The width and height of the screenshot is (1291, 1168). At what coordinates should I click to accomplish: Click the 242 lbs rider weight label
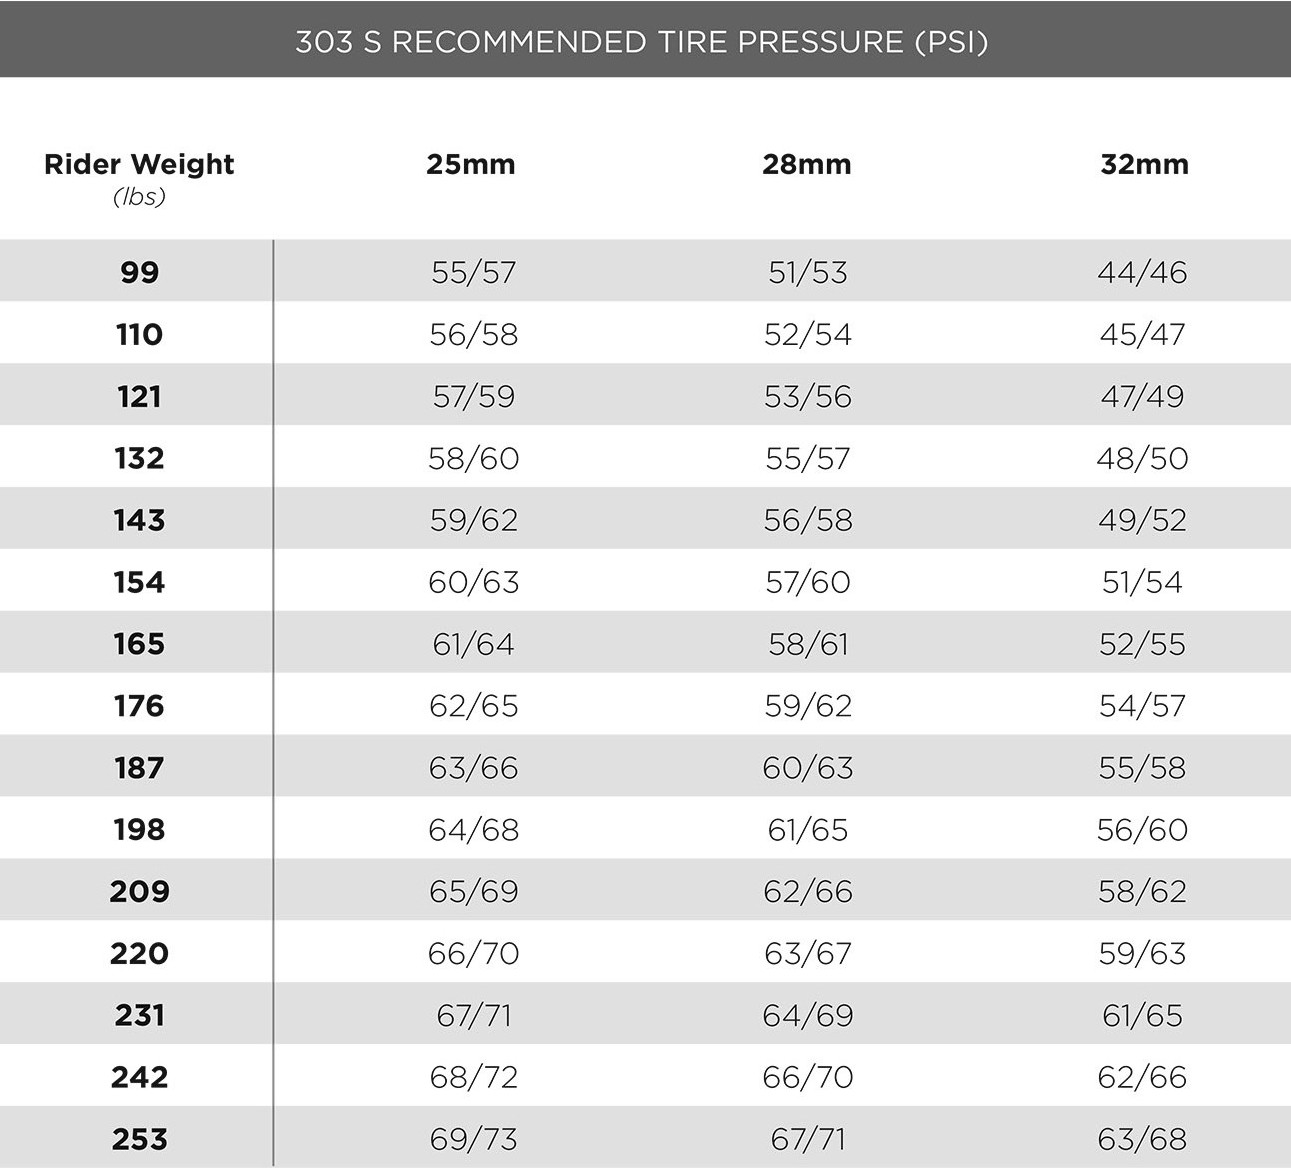click(x=139, y=1077)
